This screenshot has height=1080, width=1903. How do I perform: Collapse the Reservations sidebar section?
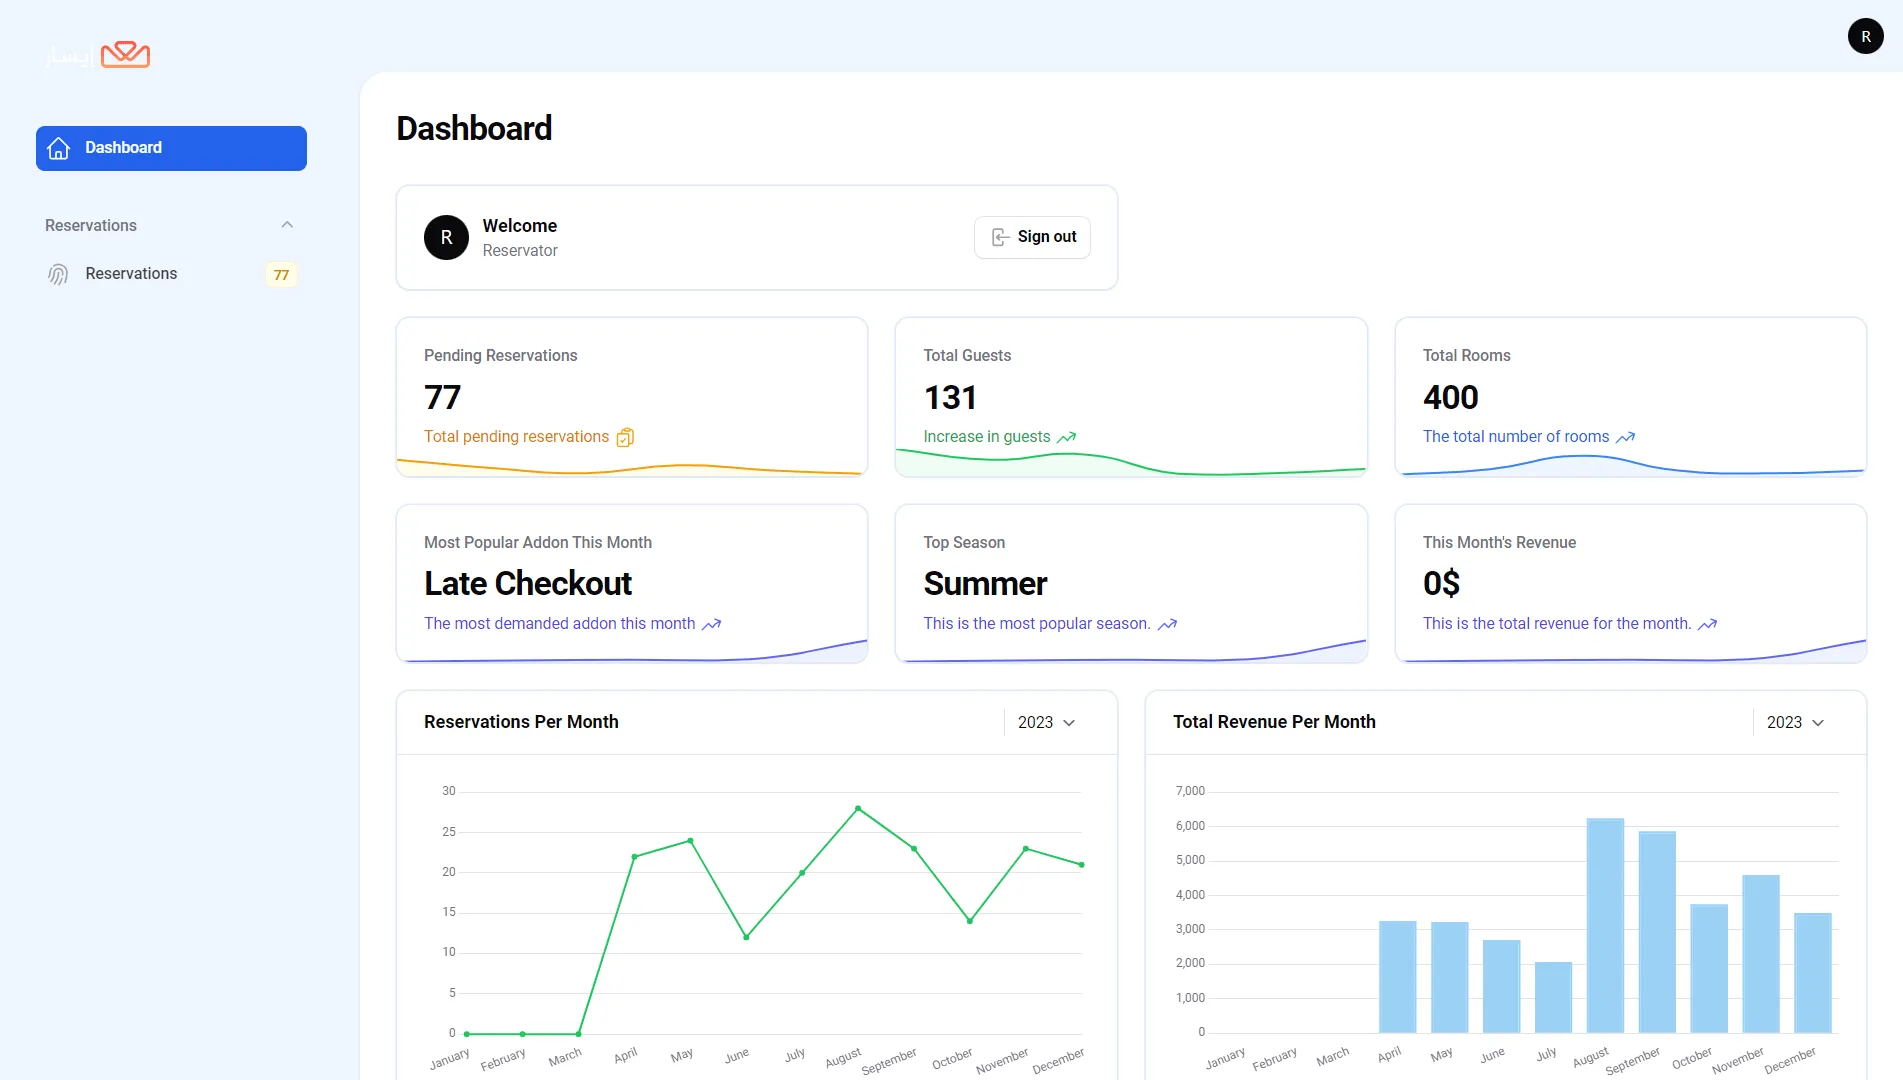(287, 225)
